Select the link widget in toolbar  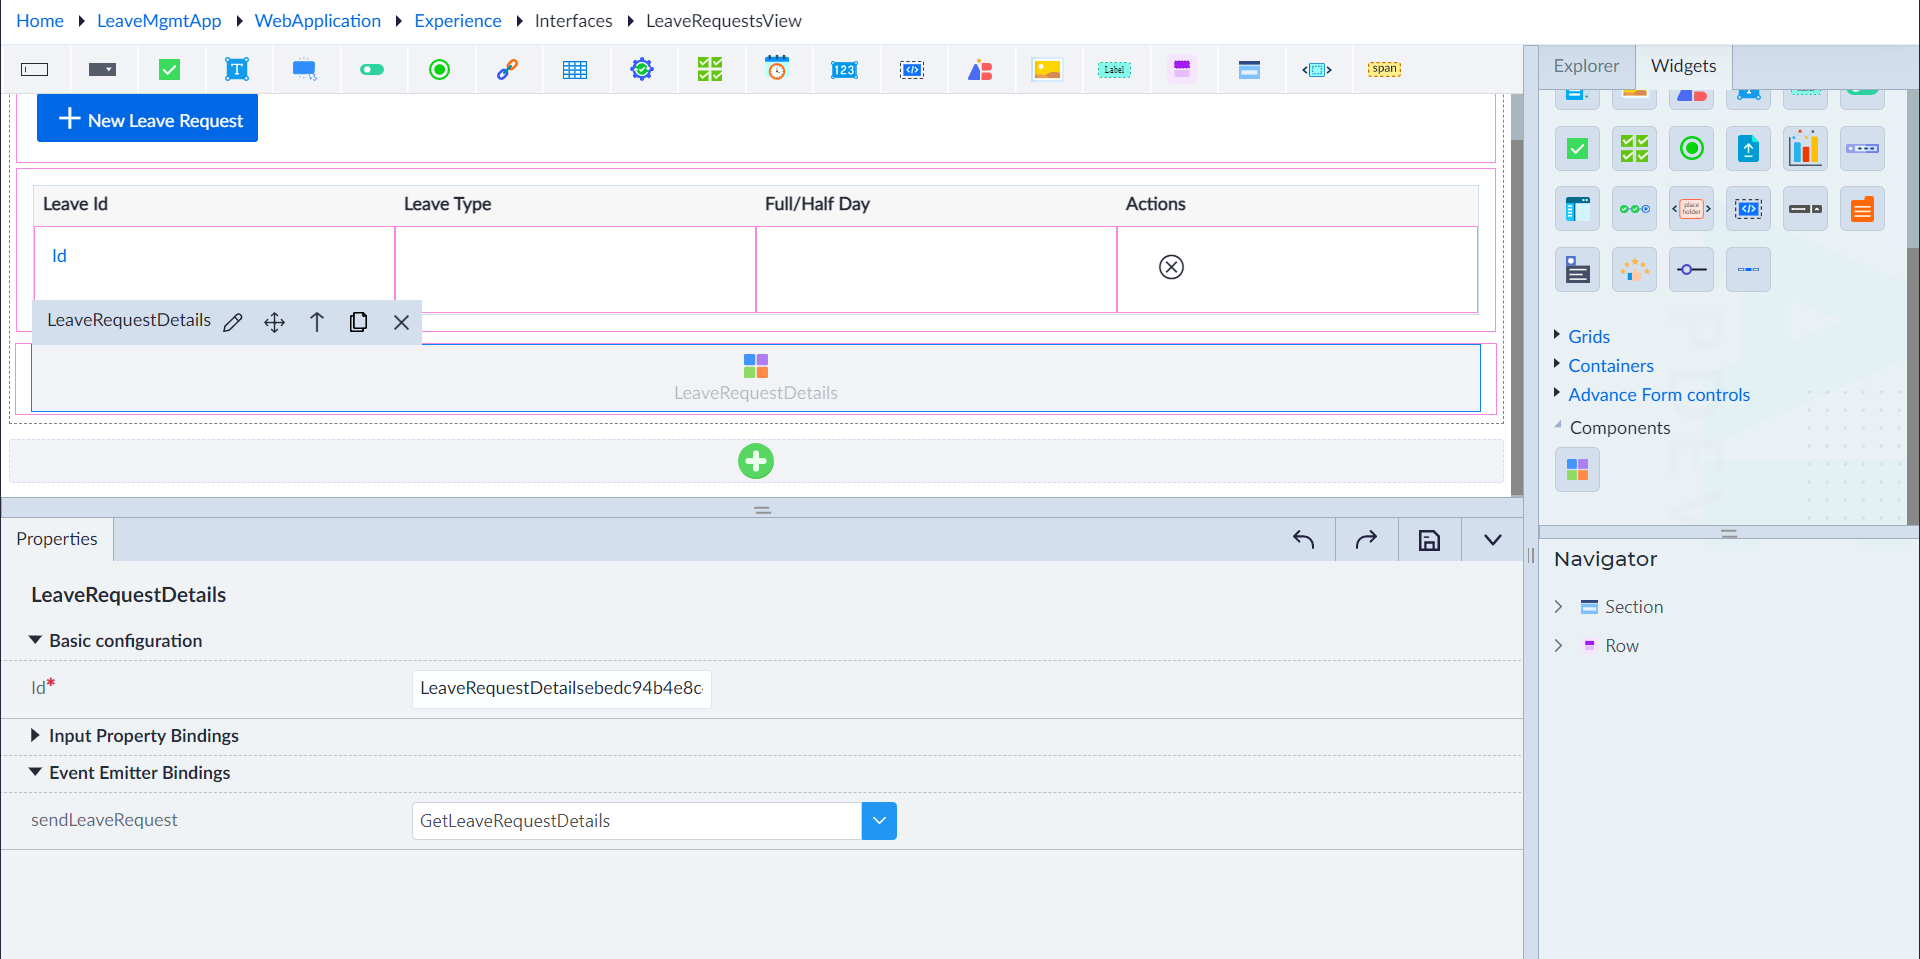[507, 69]
